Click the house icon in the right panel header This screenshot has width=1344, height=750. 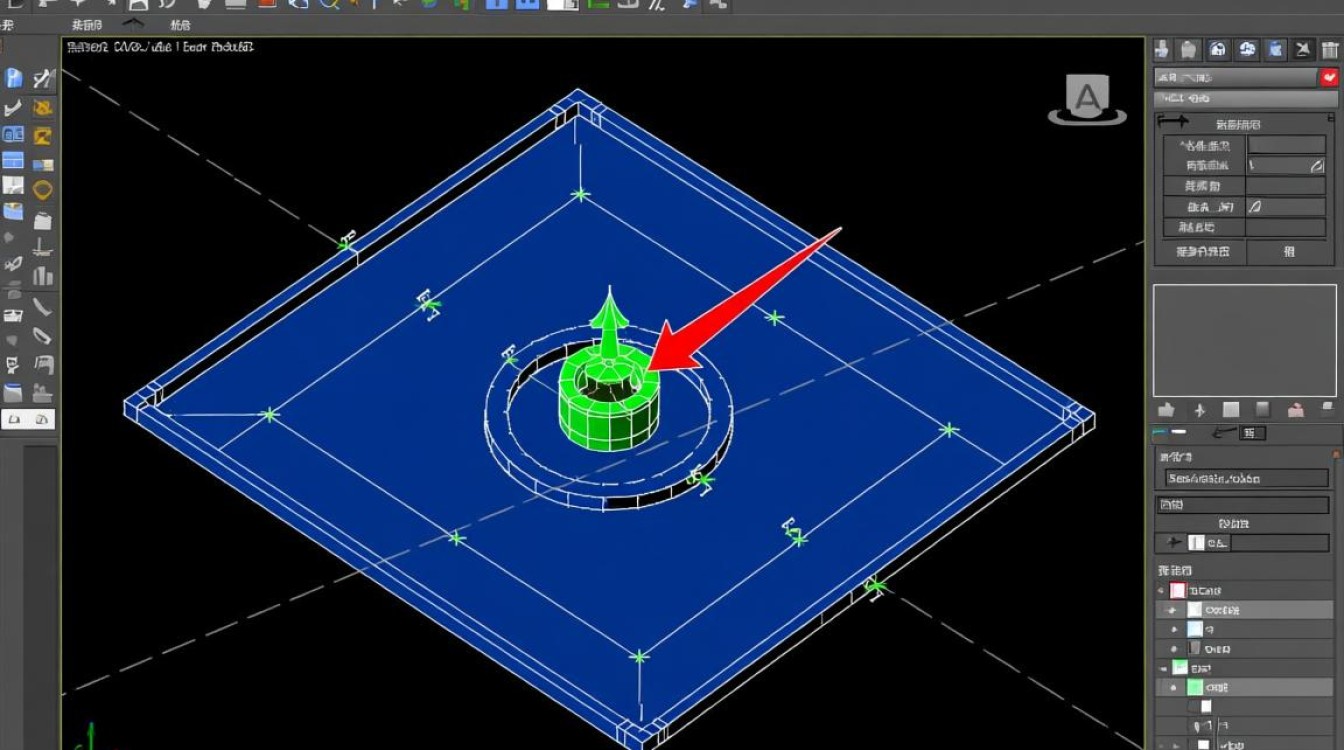pyautogui.click(x=1218, y=49)
